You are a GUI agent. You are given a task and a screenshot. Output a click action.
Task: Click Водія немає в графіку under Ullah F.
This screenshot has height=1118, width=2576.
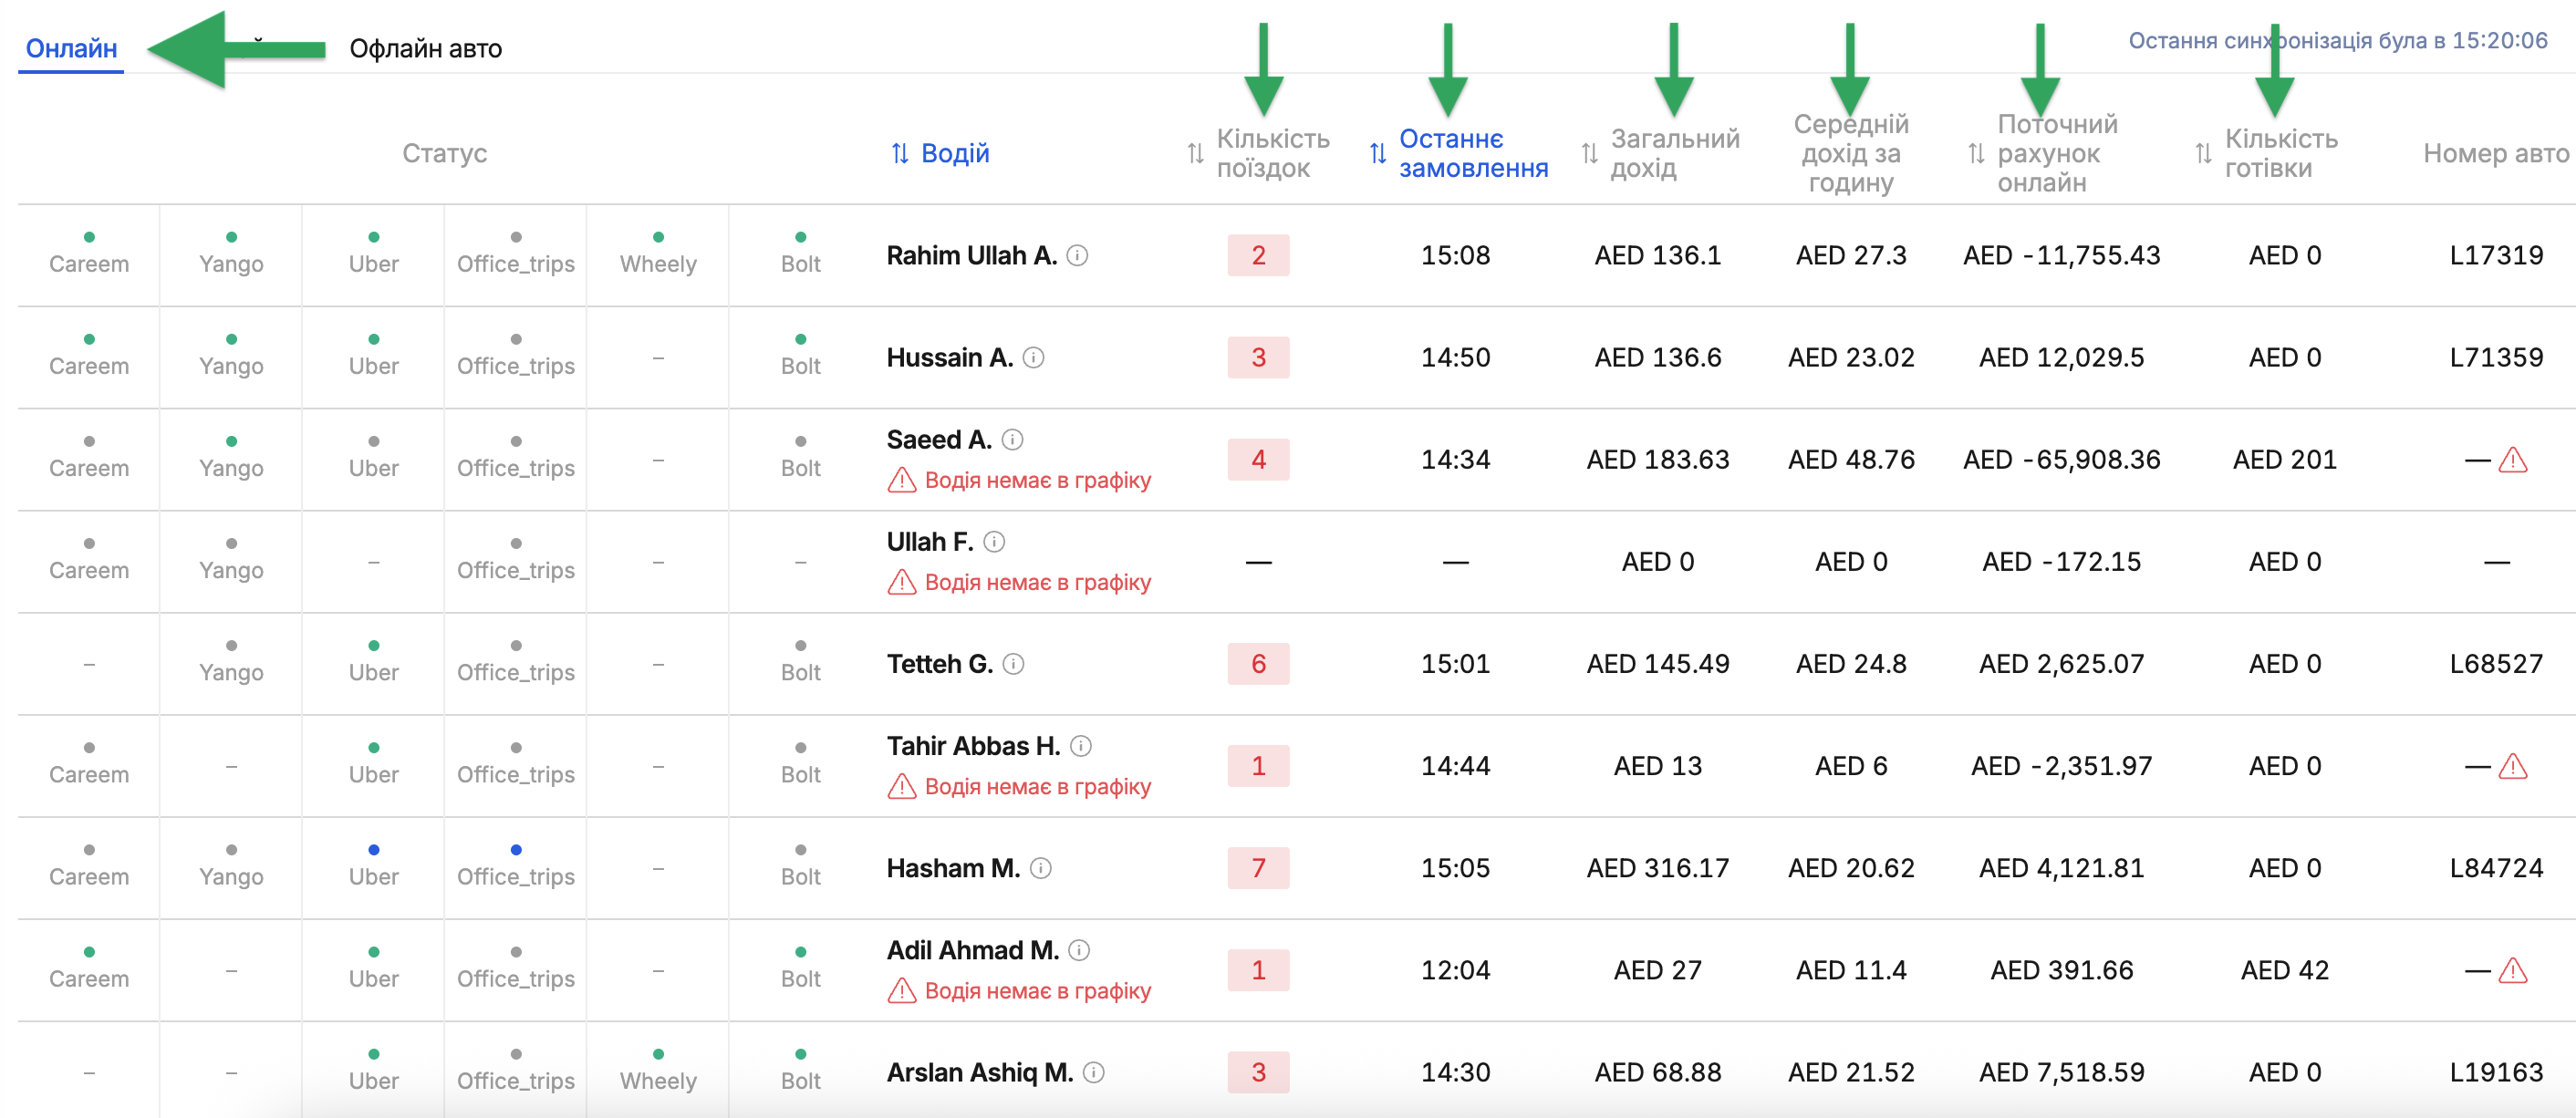1037,583
